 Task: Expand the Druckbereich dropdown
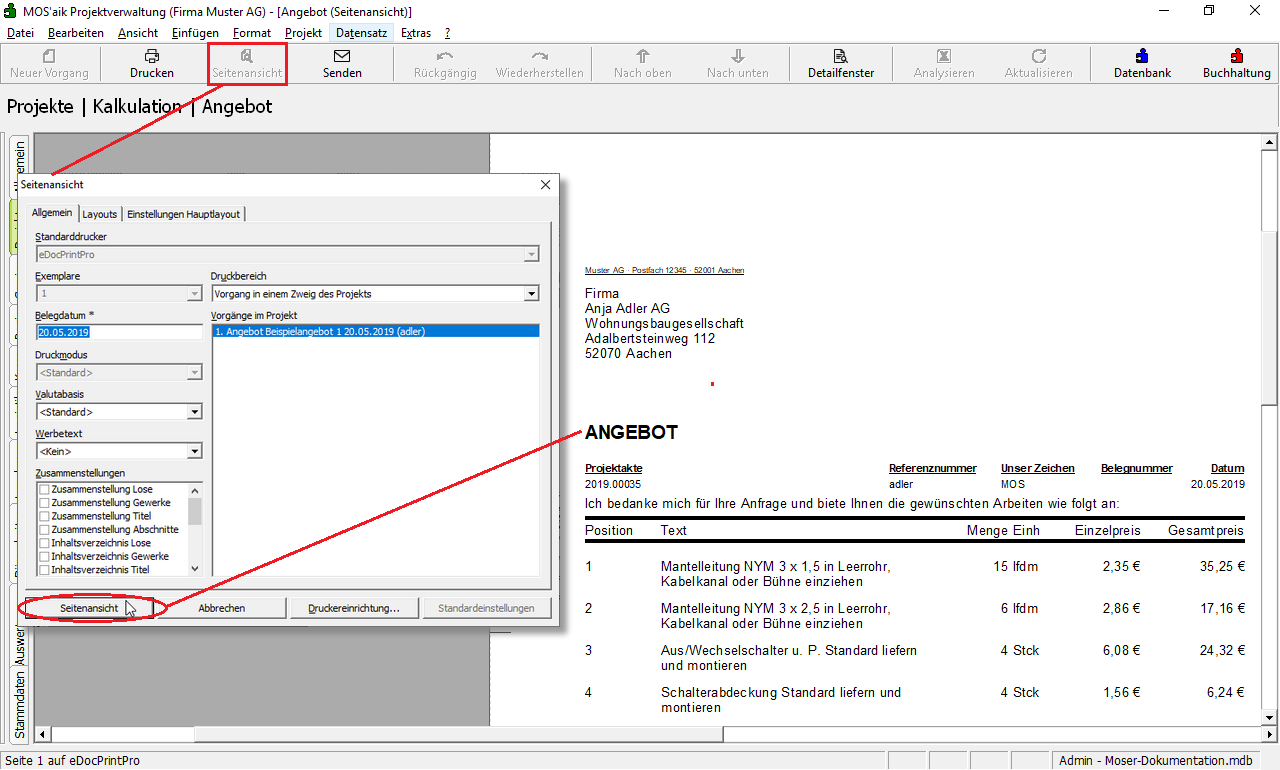pos(531,294)
